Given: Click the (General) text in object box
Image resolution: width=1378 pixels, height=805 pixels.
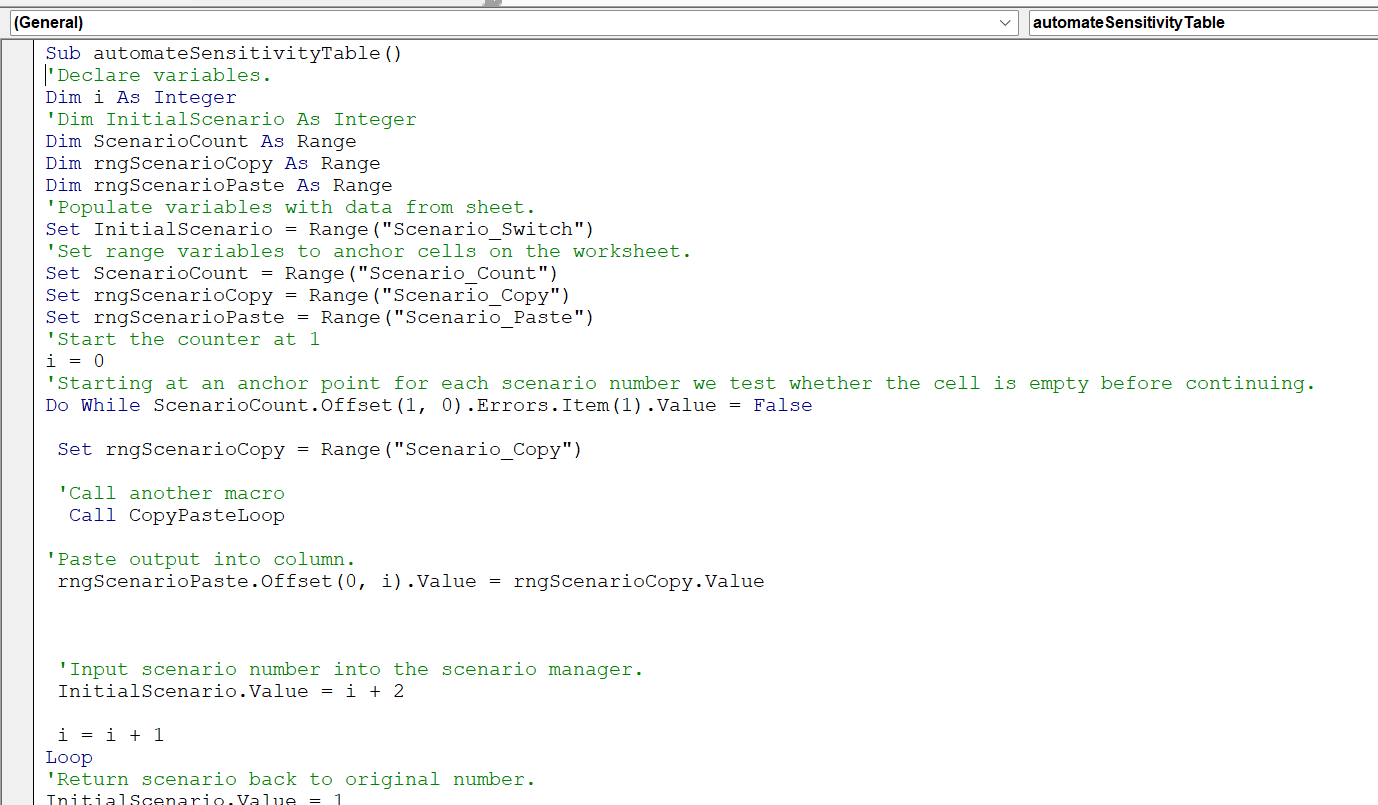Looking at the screenshot, I should 48,22.
